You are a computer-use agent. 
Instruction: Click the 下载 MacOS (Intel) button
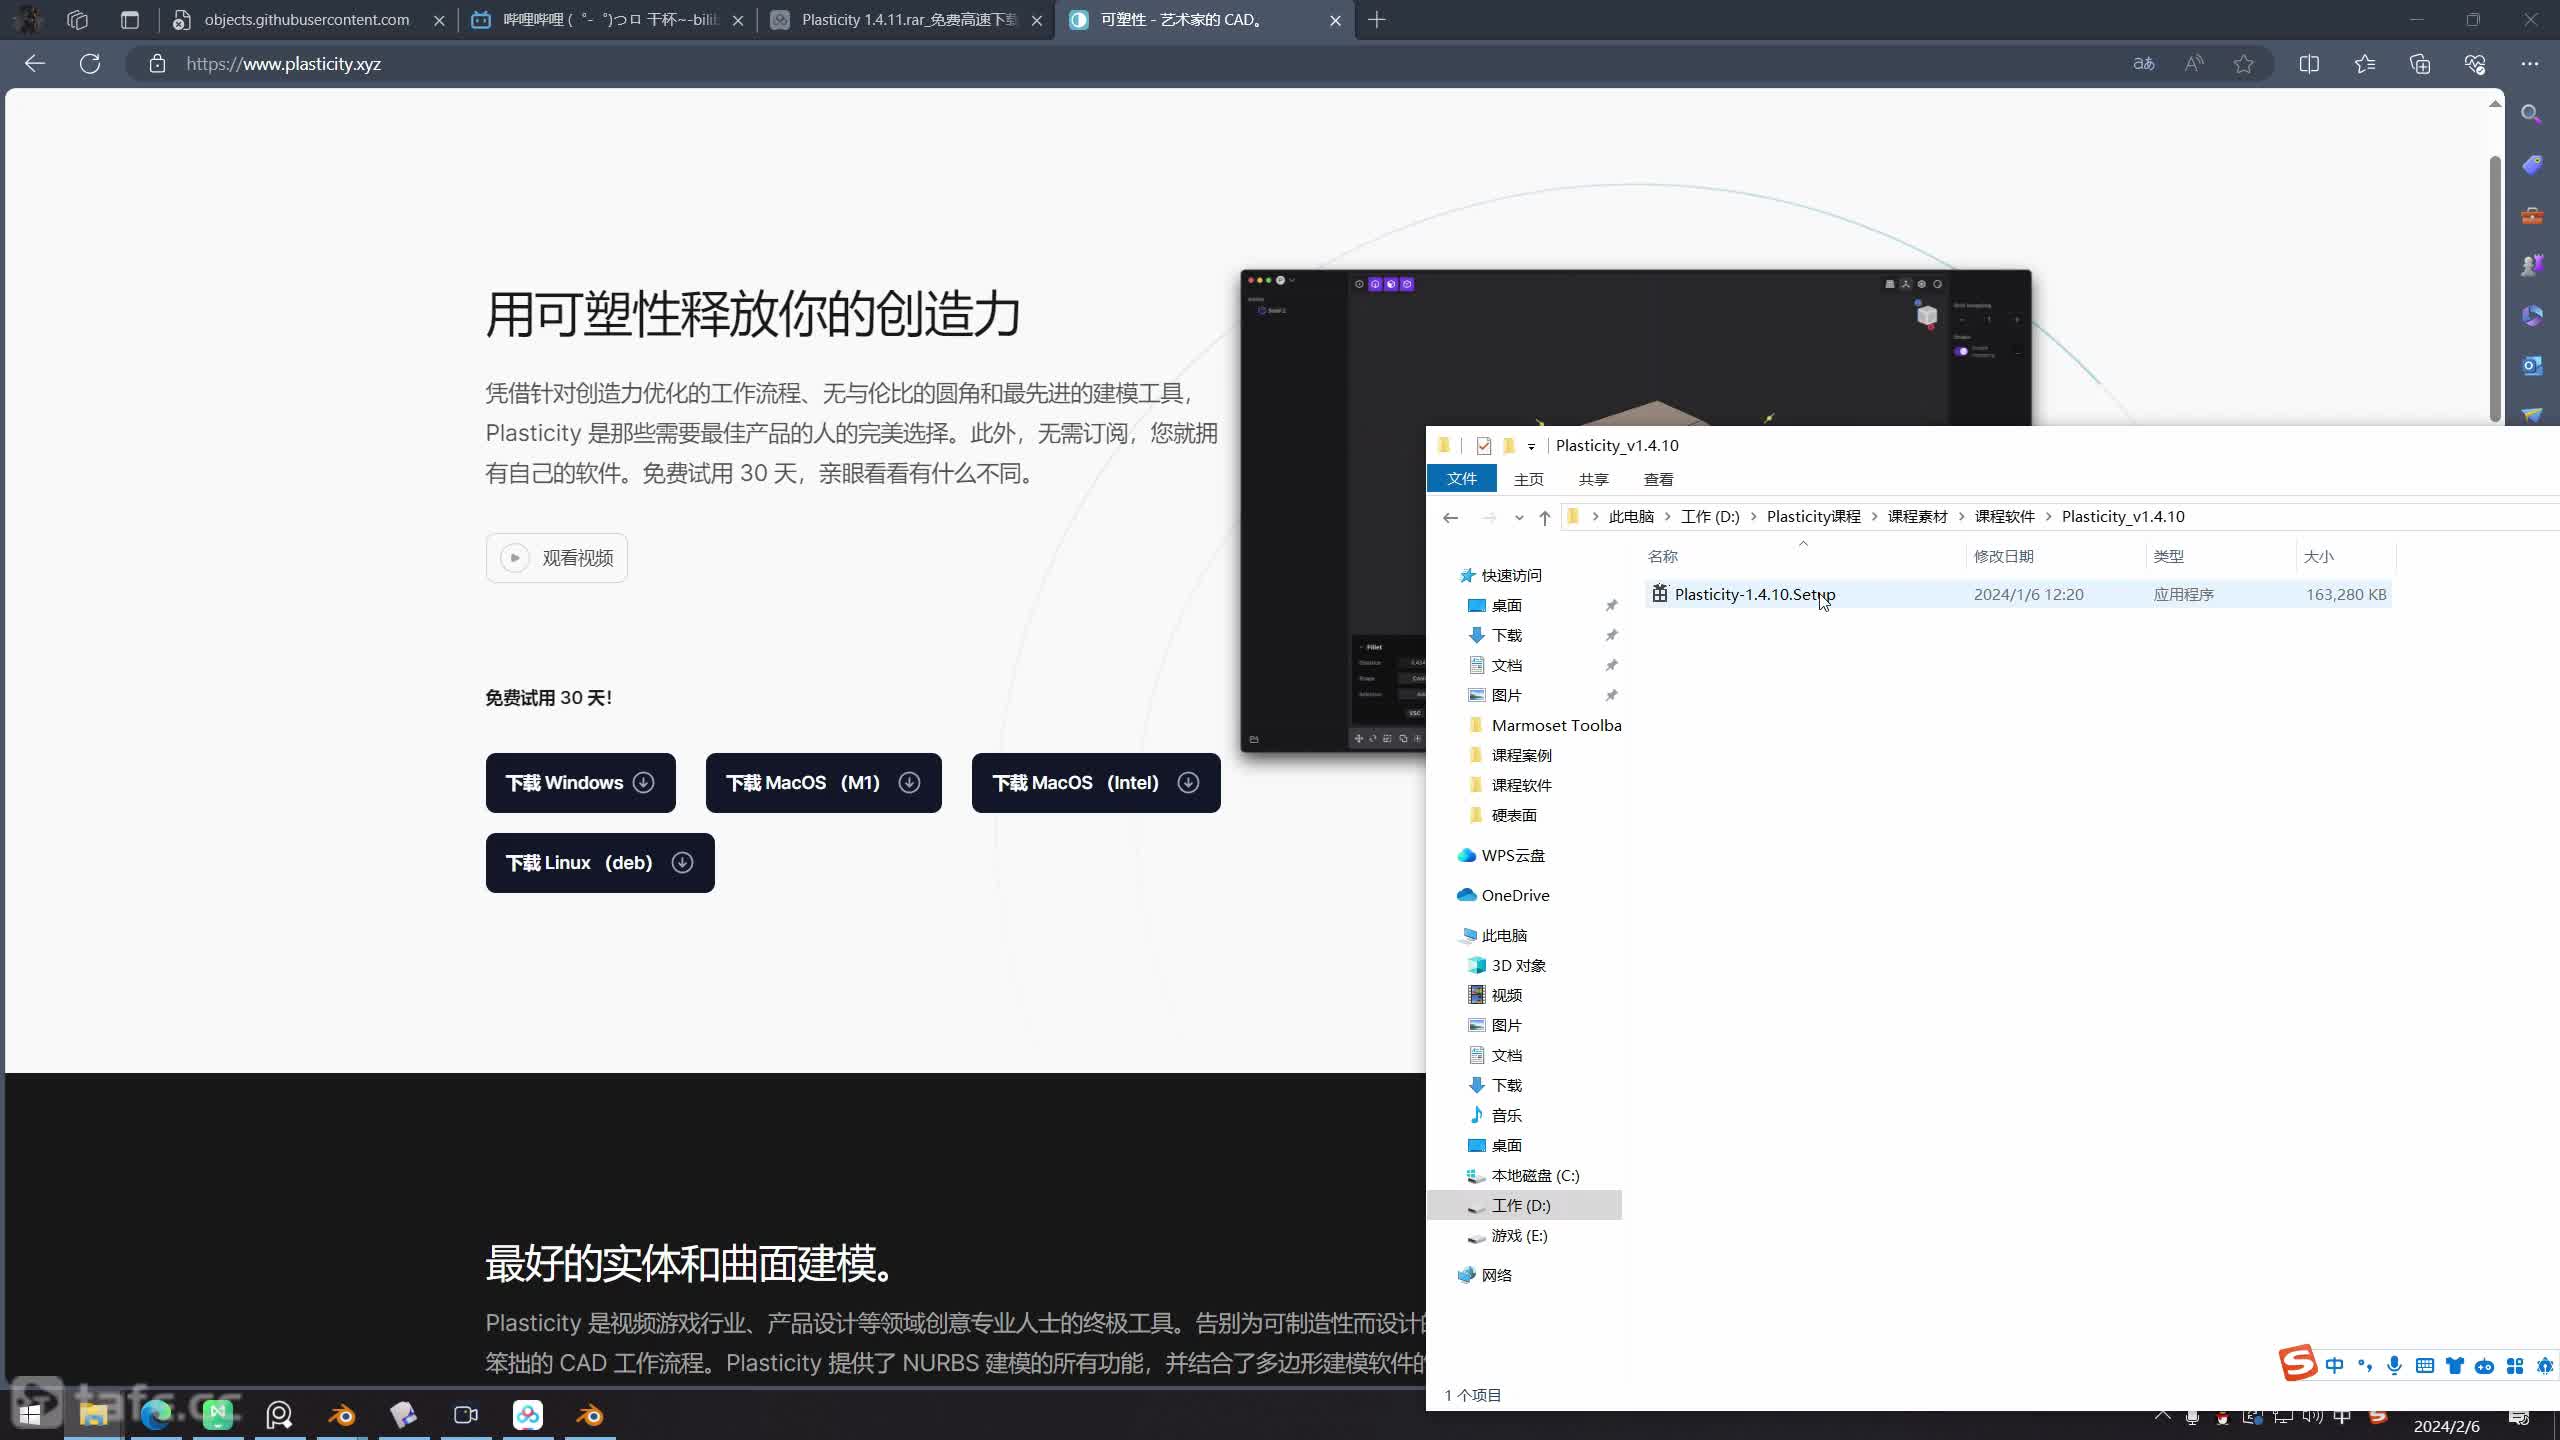pos(1096,783)
